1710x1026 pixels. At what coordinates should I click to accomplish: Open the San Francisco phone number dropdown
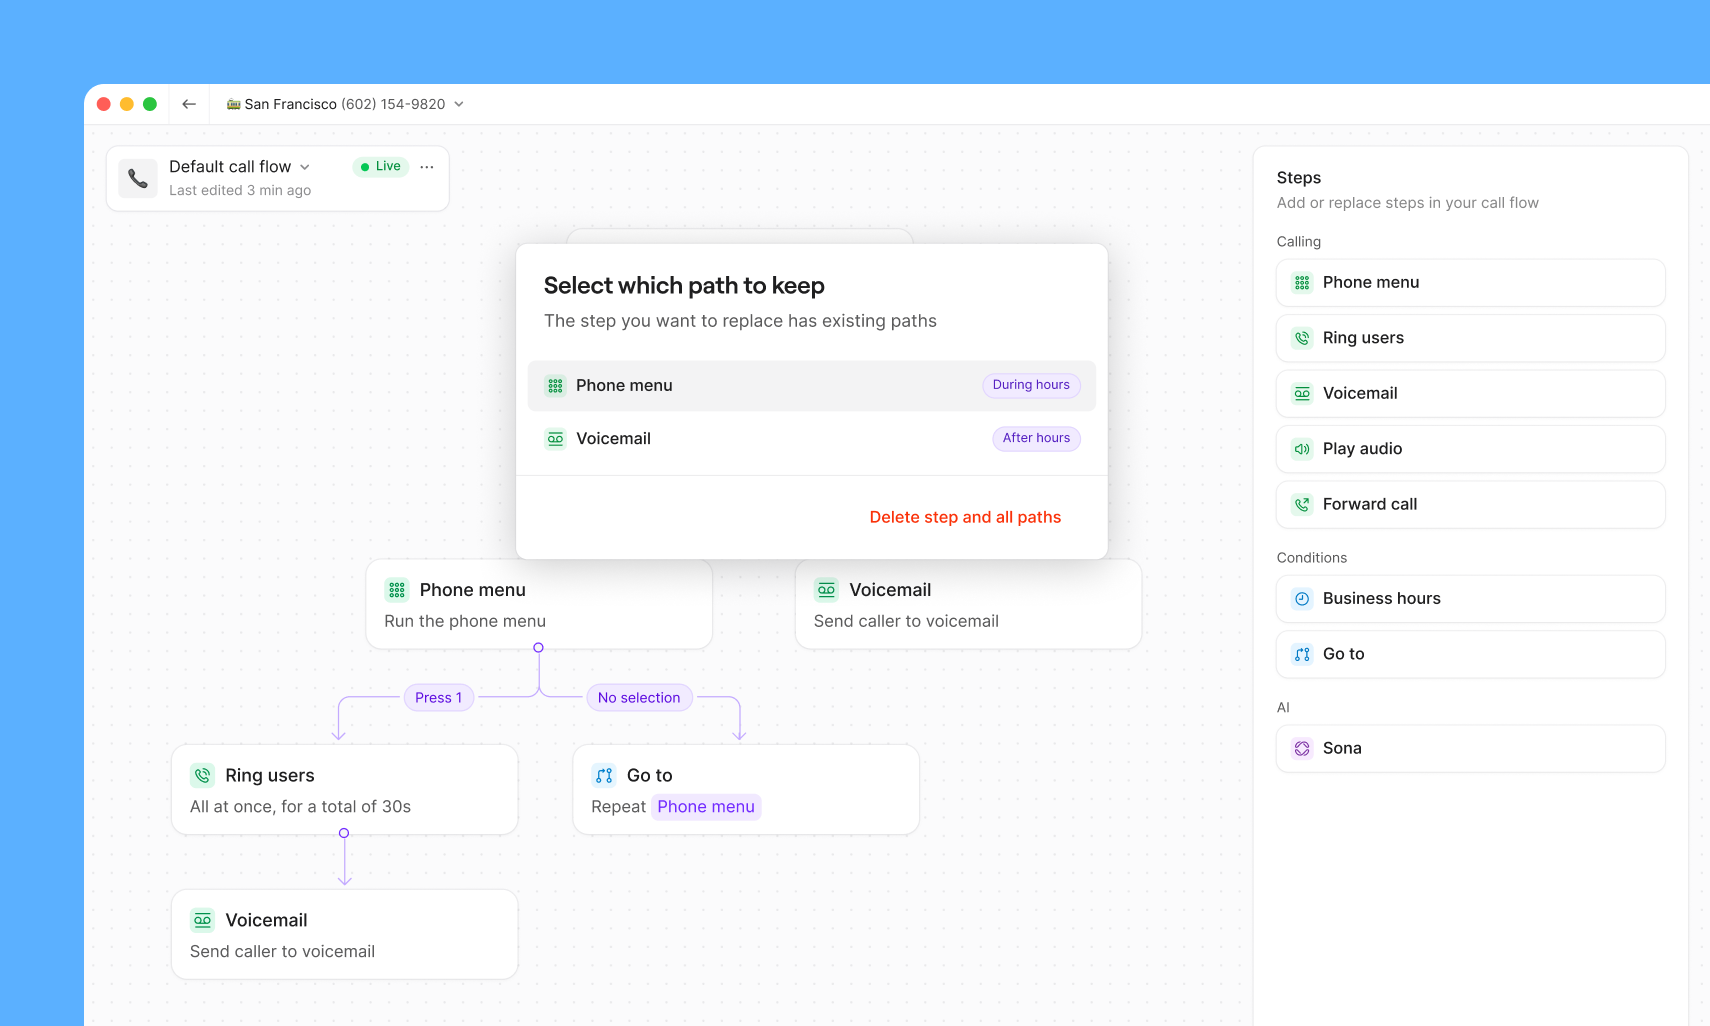345,104
